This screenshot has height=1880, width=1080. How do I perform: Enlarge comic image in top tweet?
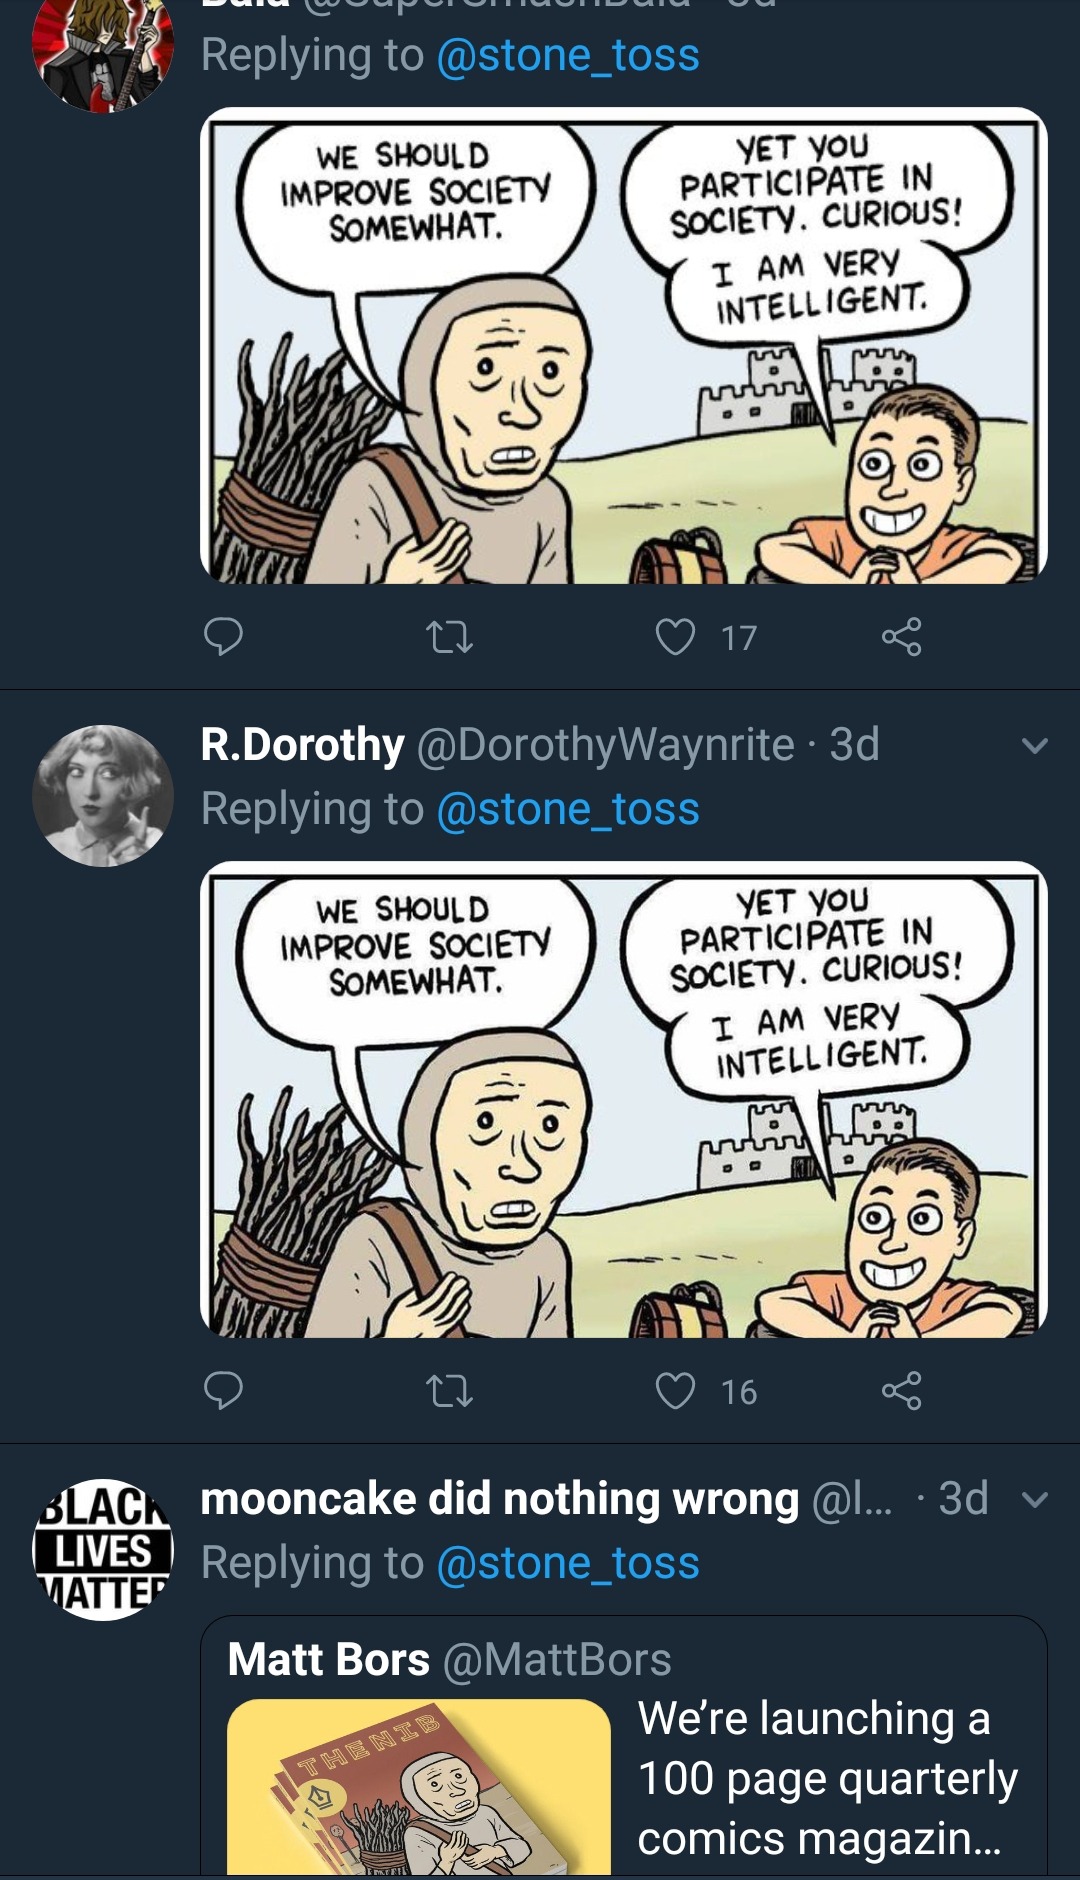pos(624,346)
